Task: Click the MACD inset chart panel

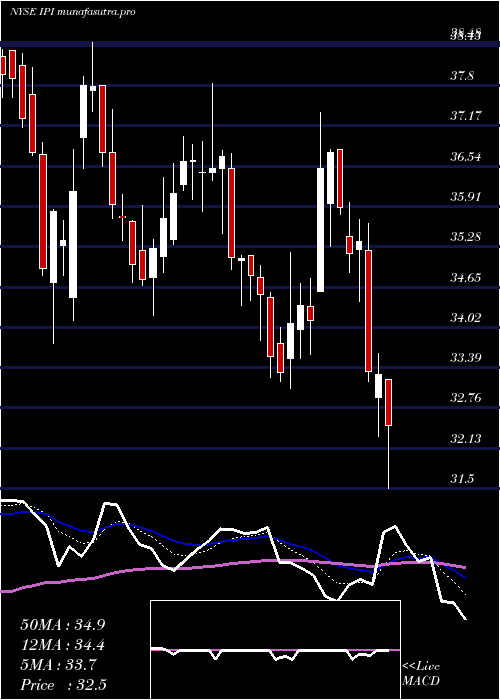Action: pyautogui.click(x=275, y=650)
